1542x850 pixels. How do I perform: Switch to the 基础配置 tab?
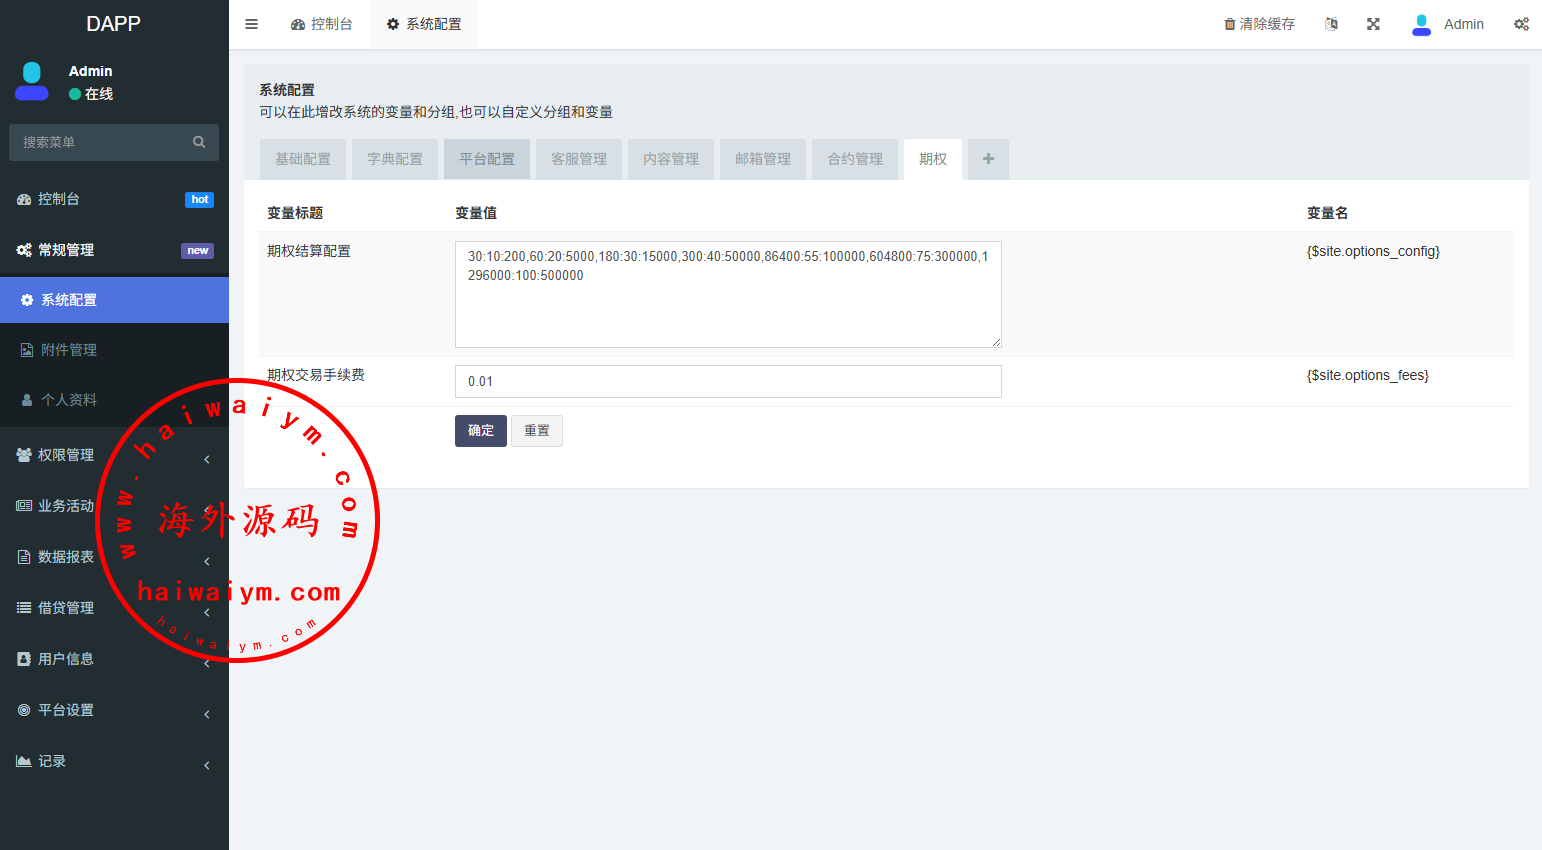303,159
